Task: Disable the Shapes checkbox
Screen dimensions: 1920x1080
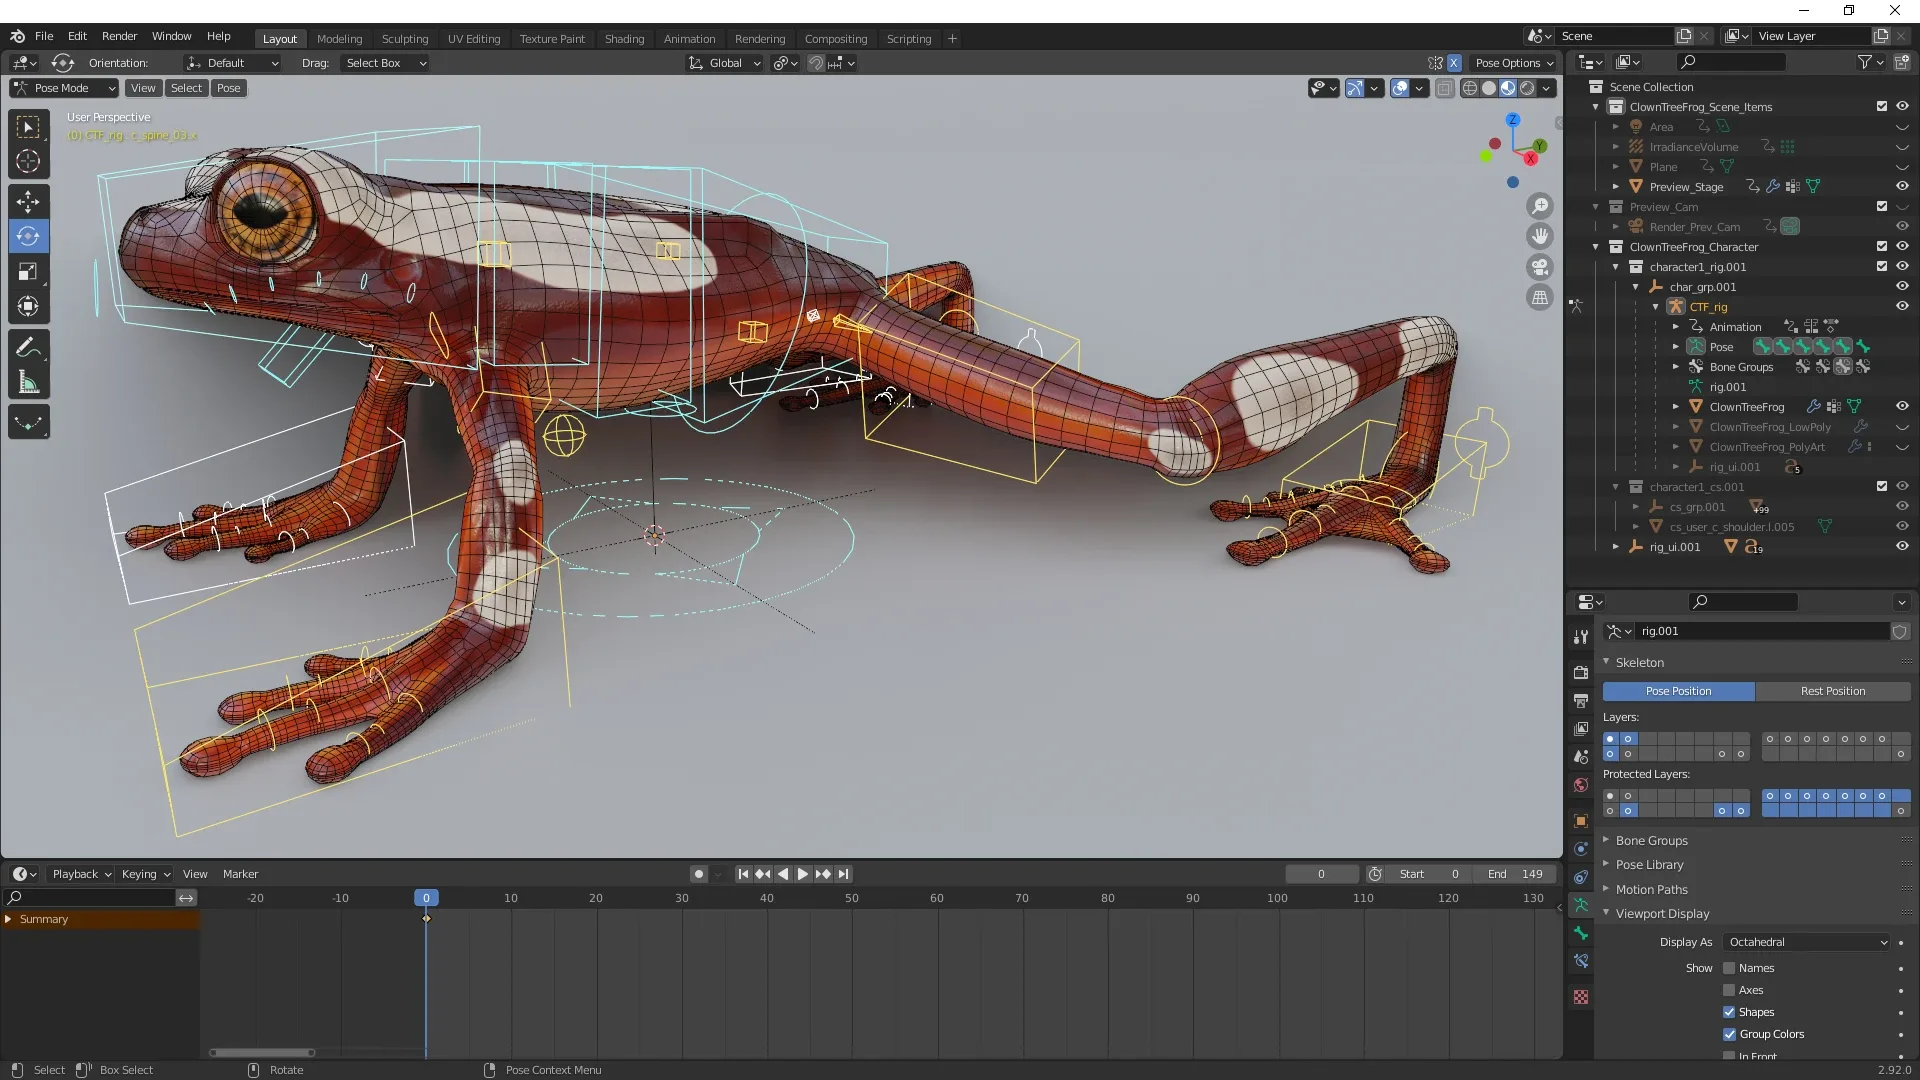Action: click(1729, 1012)
